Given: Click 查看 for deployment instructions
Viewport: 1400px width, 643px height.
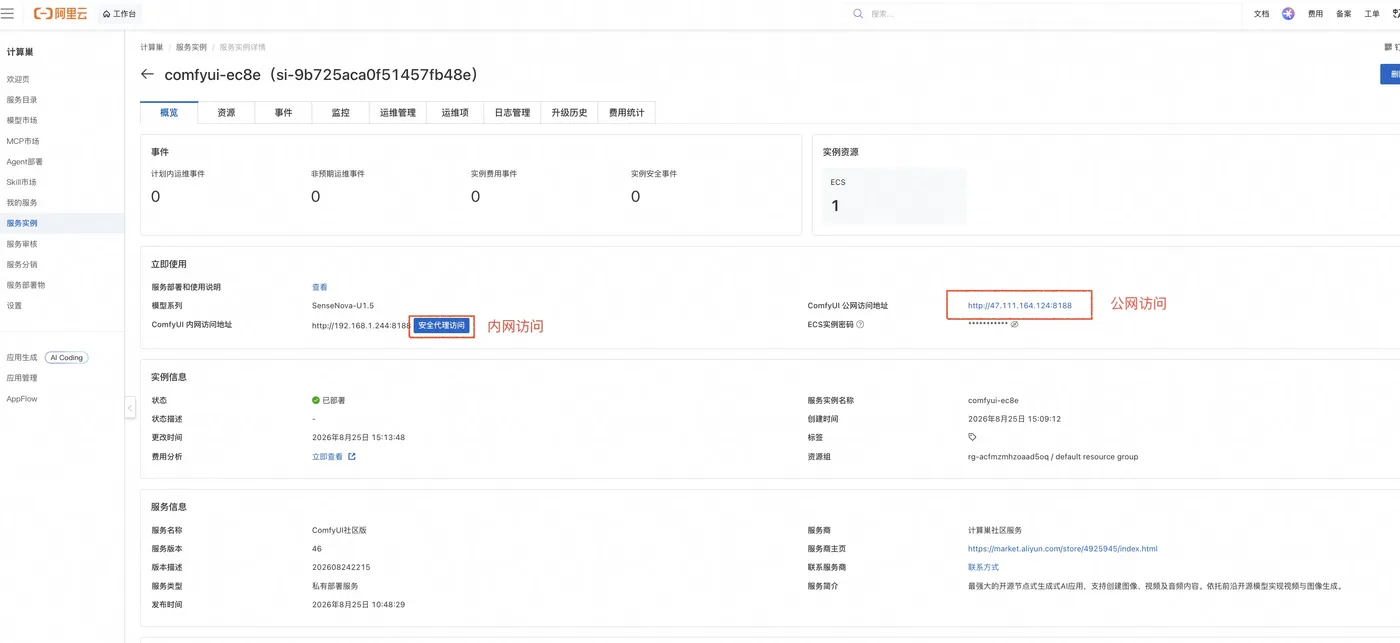Looking at the screenshot, I should (x=320, y=287).
